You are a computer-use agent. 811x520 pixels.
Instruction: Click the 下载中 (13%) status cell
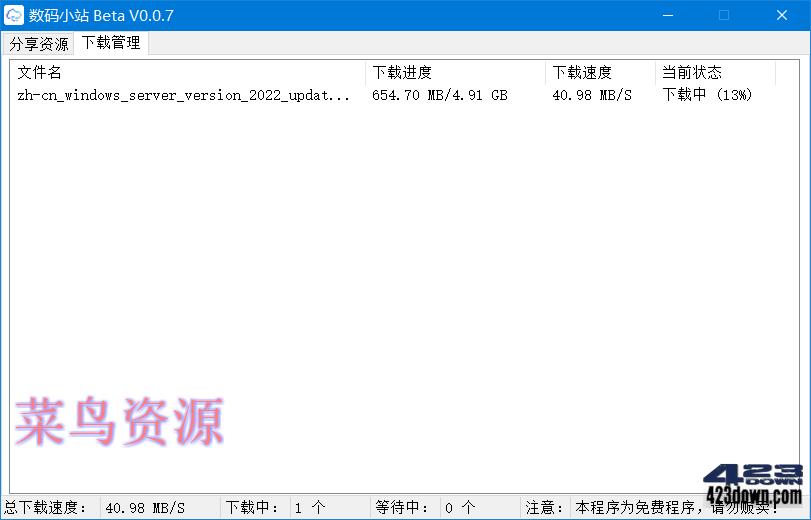click(708, 95)
